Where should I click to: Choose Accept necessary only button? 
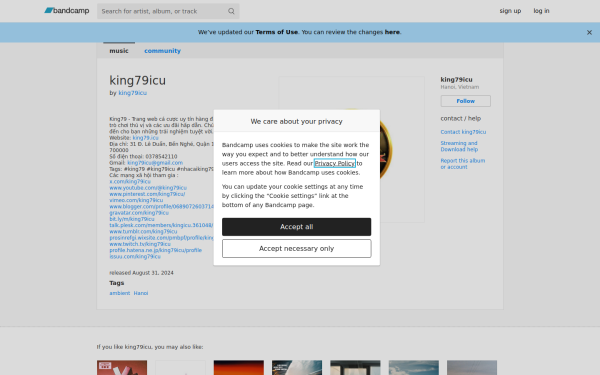pos(297,248)
